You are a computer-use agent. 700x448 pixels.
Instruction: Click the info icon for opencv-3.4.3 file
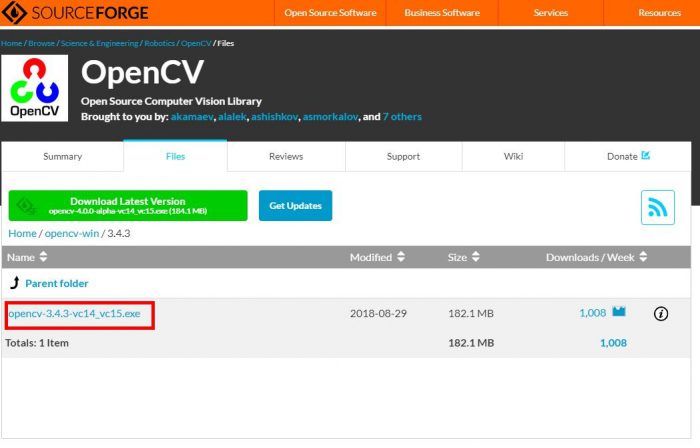[x=660, y=314]
